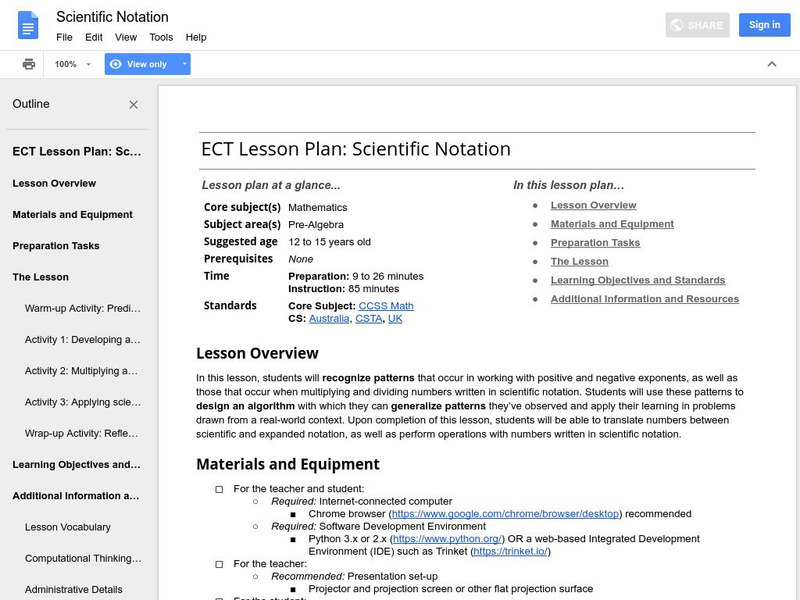Select Materials and Equipment outline heading
Screen dimensions: 800x600
pos(72,214)
